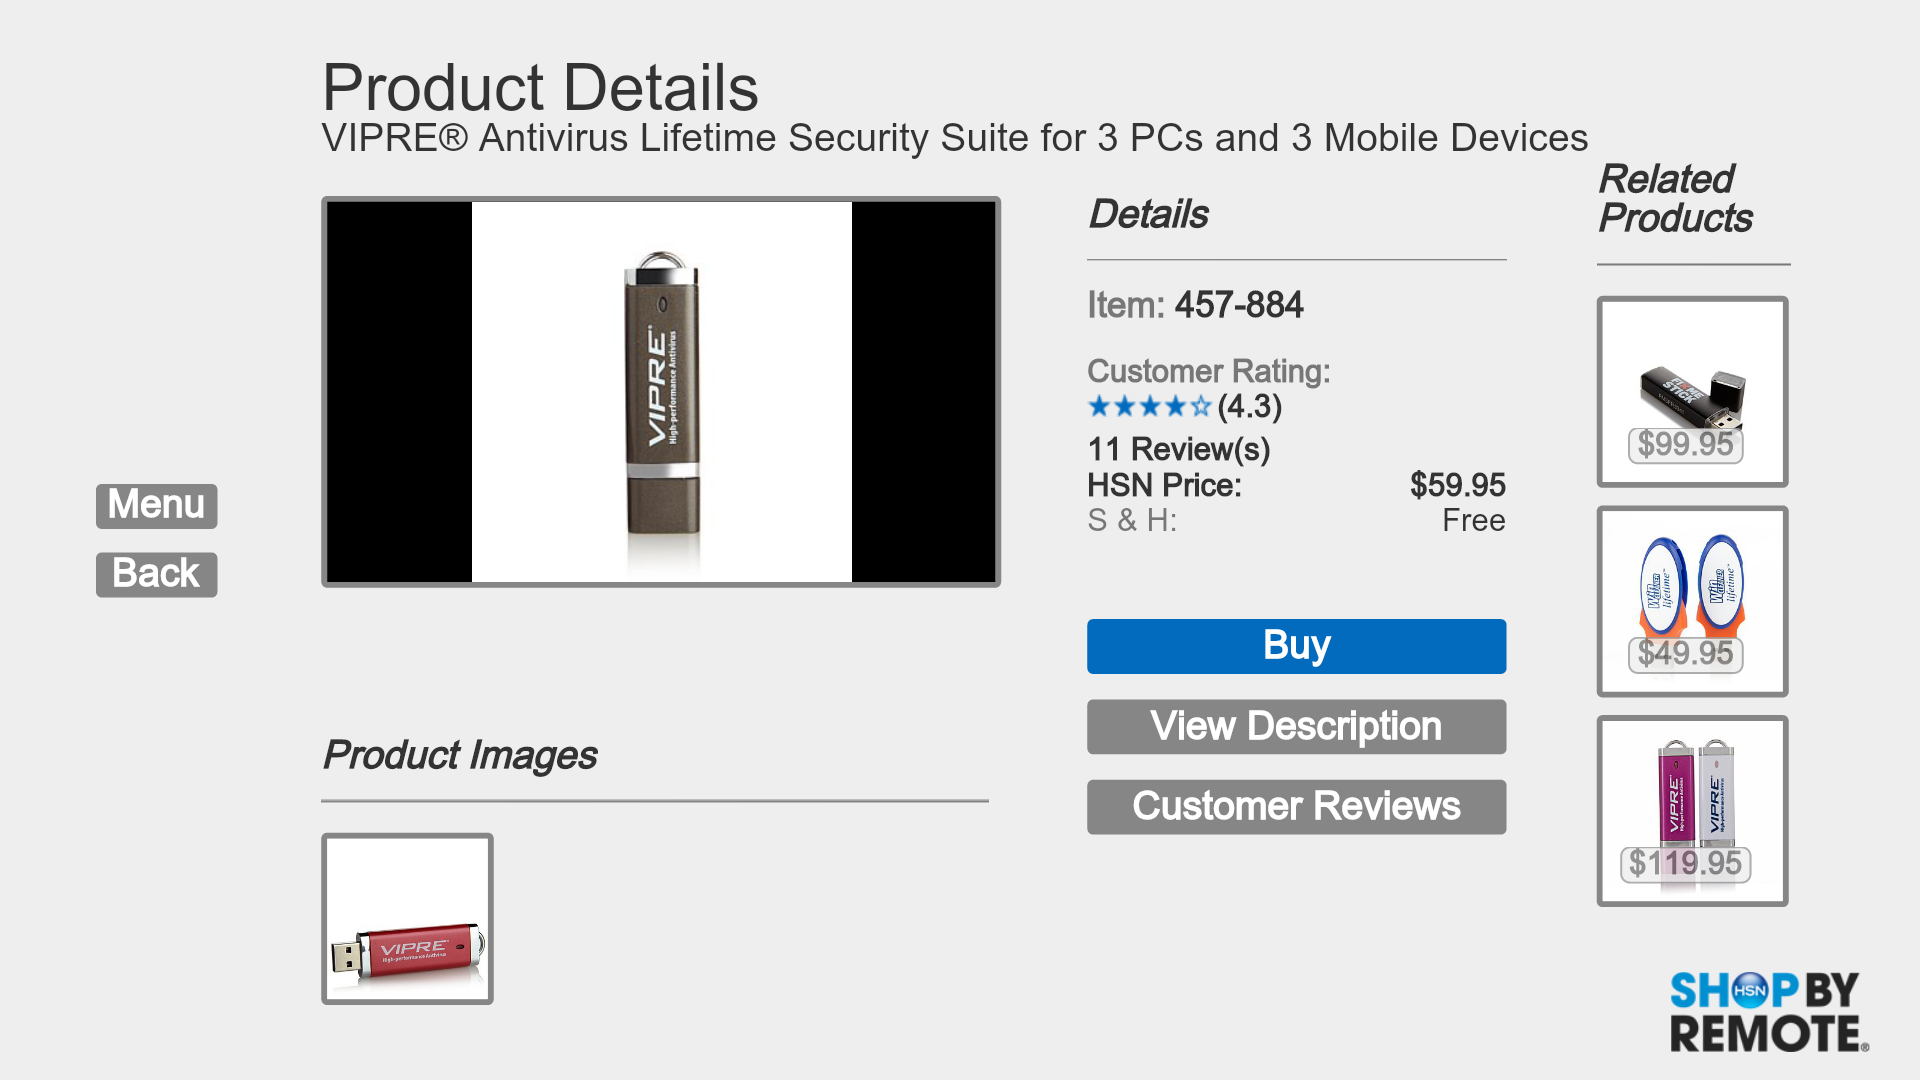The image size is (1920, 1080).
Task: Open the main VIPRE product image
Action: pos(661,392)
